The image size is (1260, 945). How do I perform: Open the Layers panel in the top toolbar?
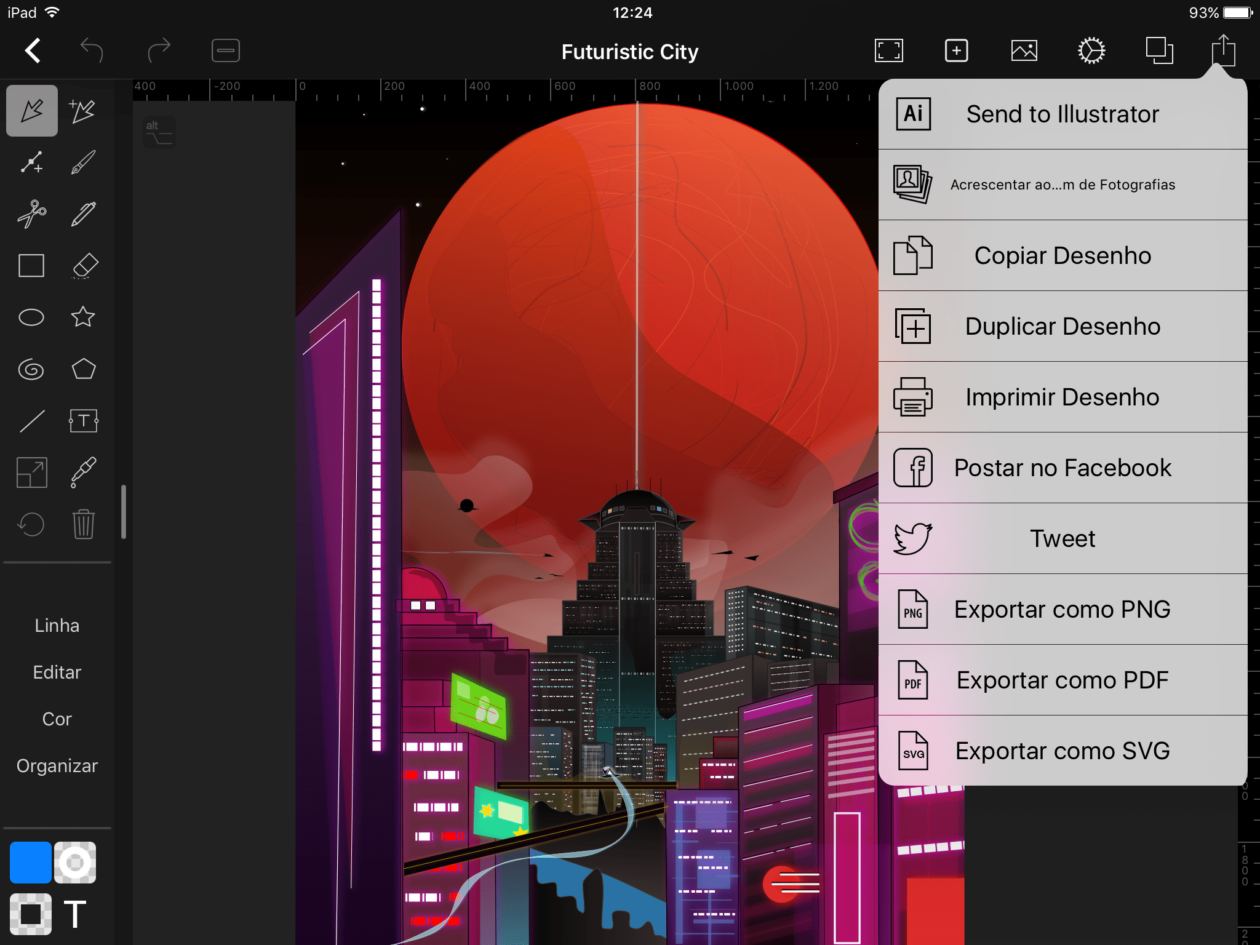coord(1159,50)
